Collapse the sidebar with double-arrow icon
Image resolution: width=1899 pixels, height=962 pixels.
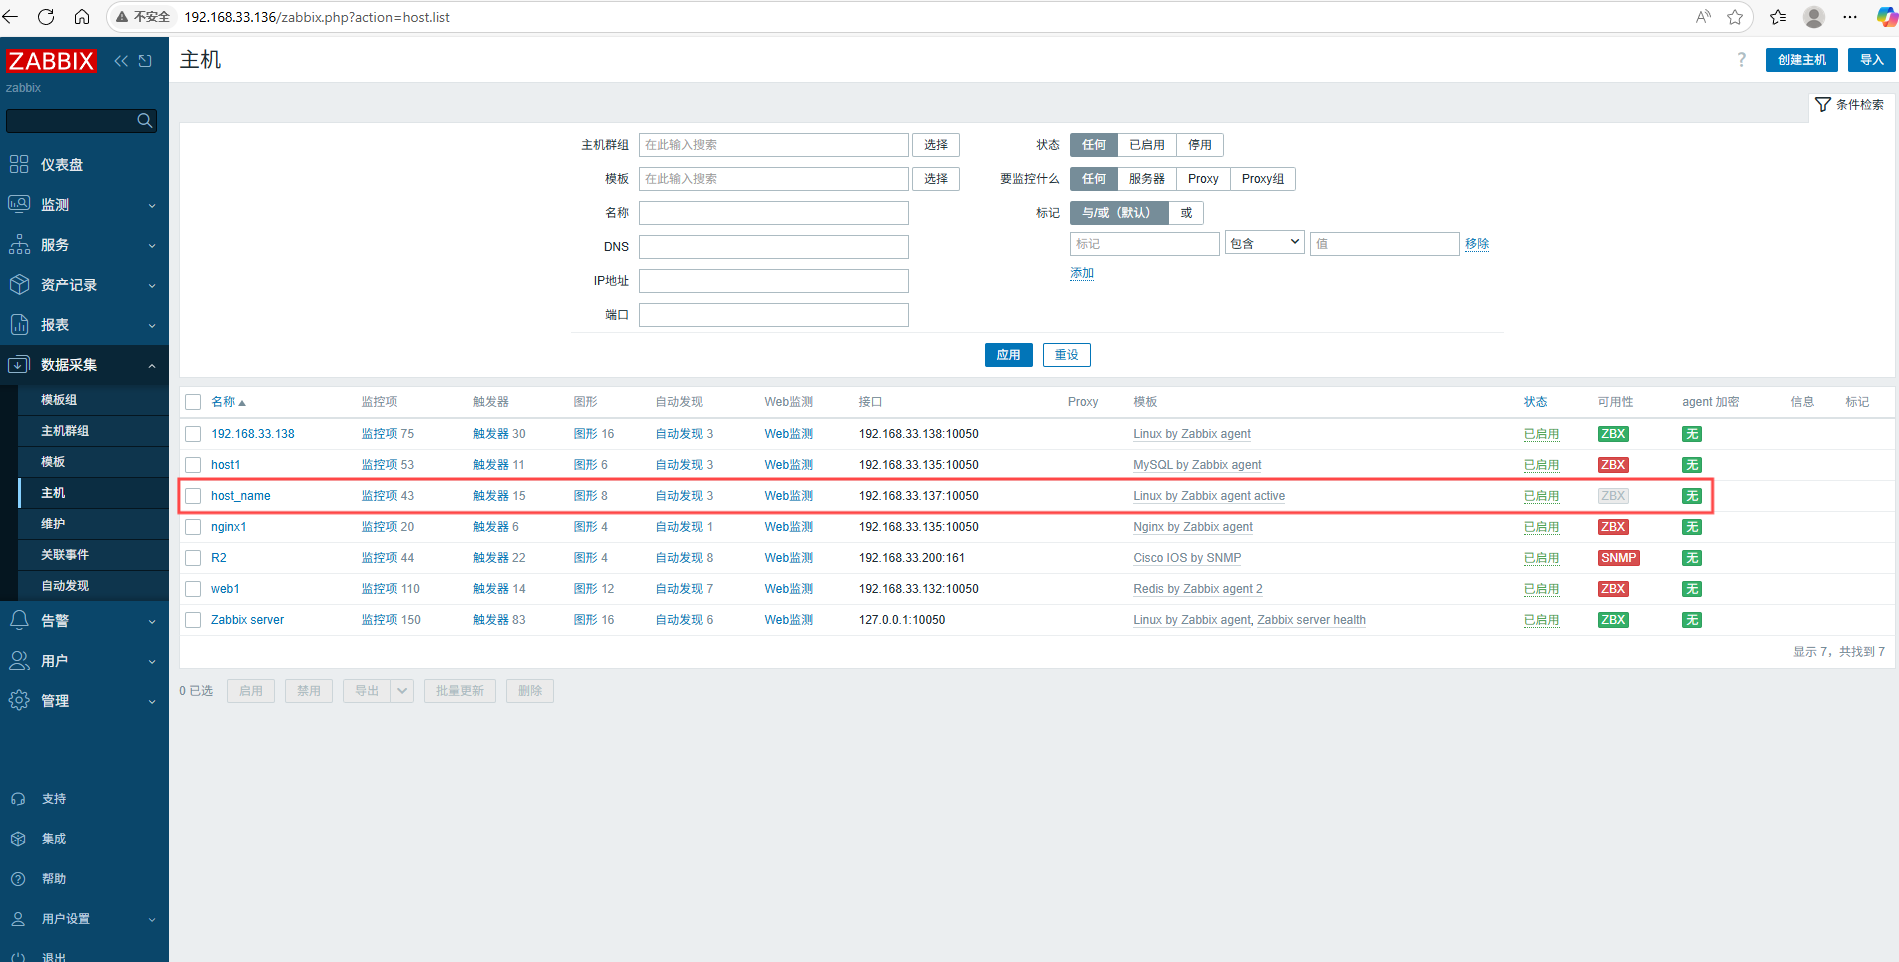(121, 61)
